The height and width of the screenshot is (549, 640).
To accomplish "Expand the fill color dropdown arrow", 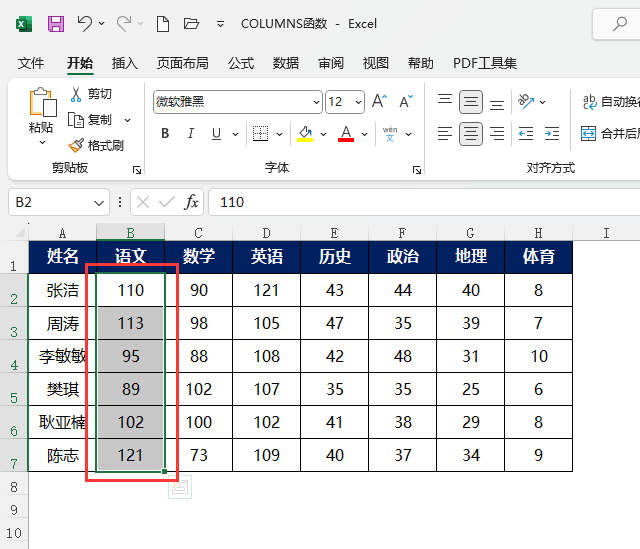I will 324,134.
